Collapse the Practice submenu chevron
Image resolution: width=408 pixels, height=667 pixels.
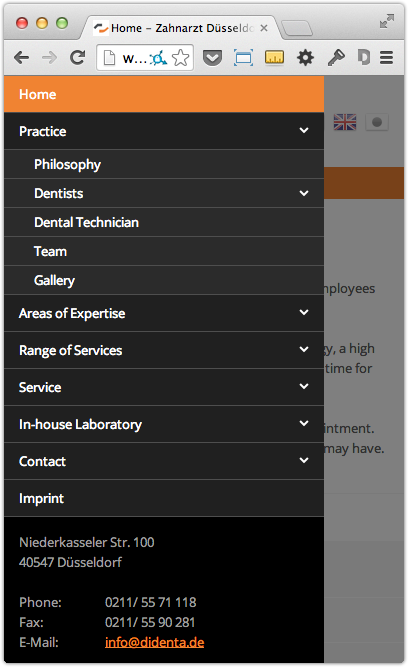pos(304,131)
